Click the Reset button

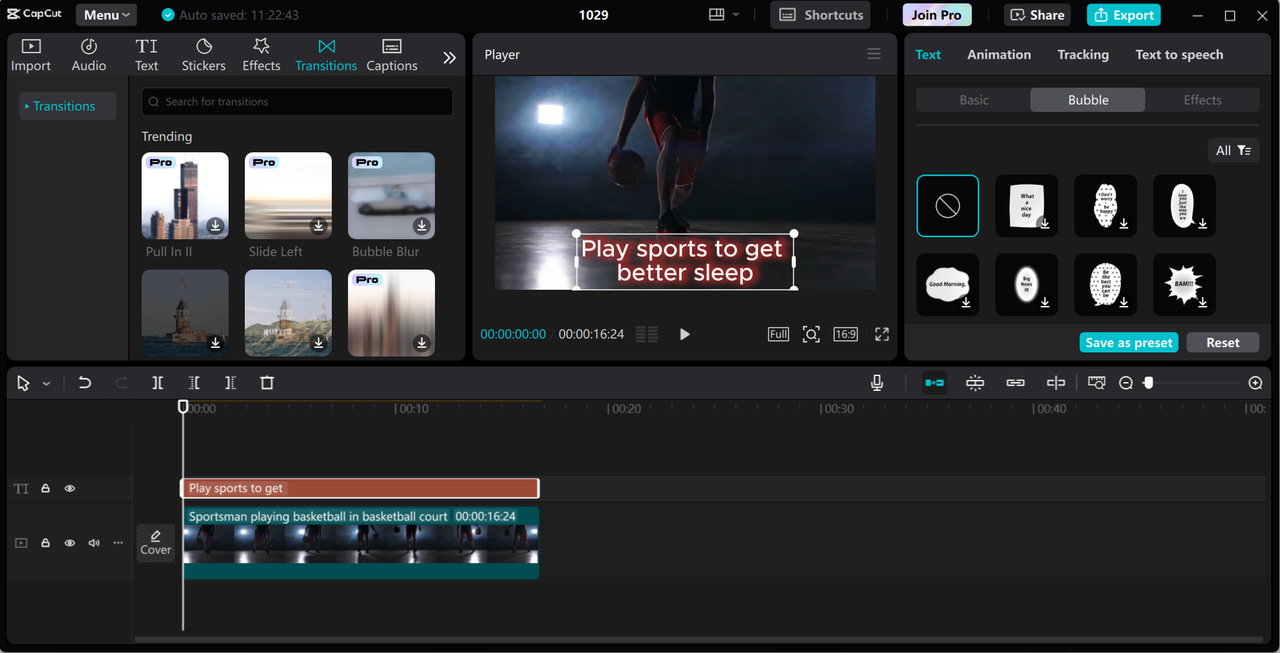pos(1222,342)
